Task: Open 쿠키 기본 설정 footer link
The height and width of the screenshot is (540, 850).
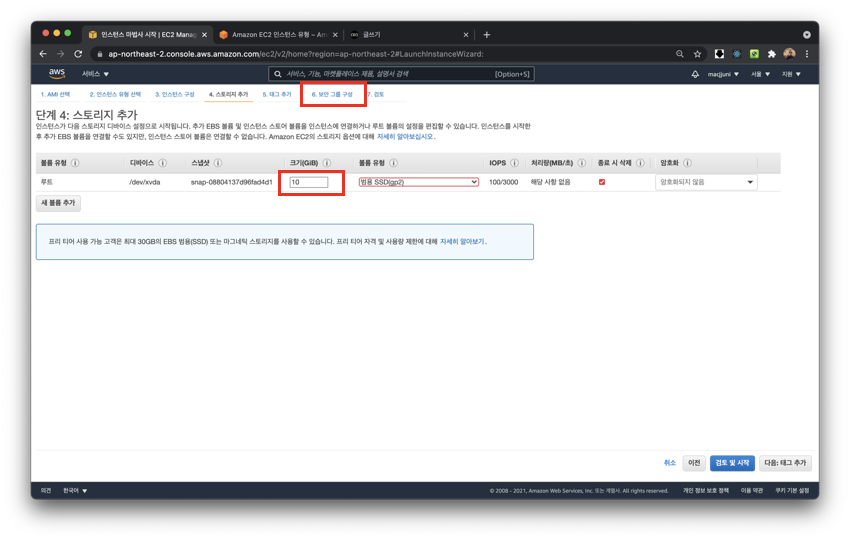Action: [792, 491]
